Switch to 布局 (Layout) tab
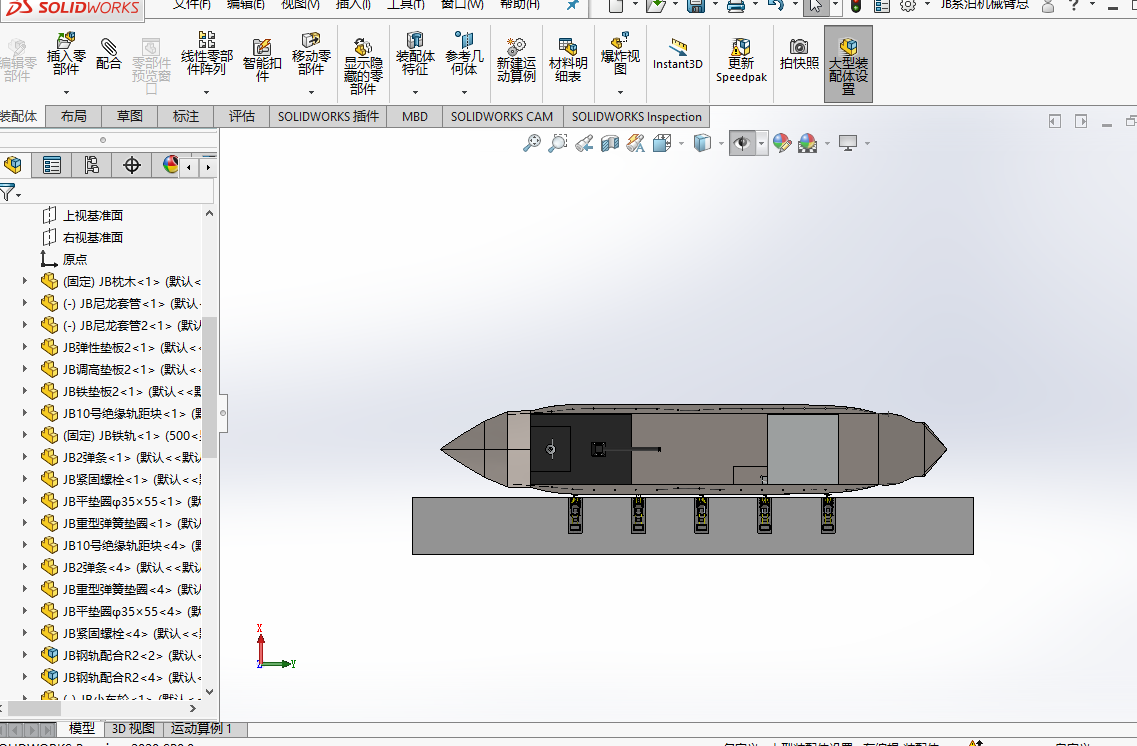Image resolution: width=1137 pixels, height=746 pixels. coord(73,116)
